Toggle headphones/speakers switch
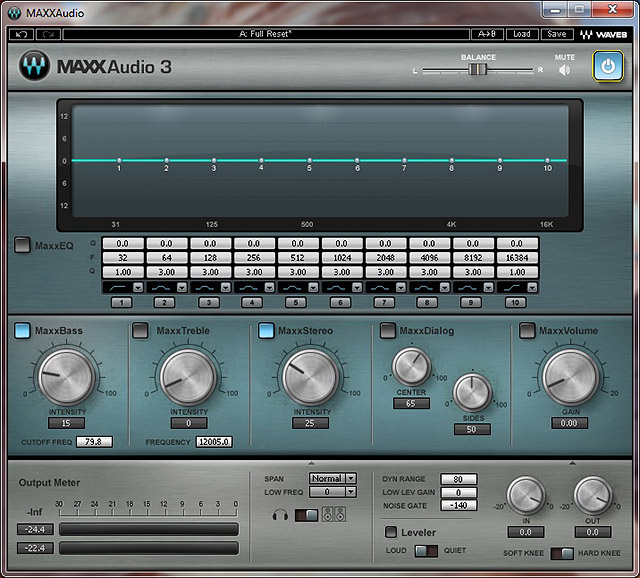 [306, 515]
